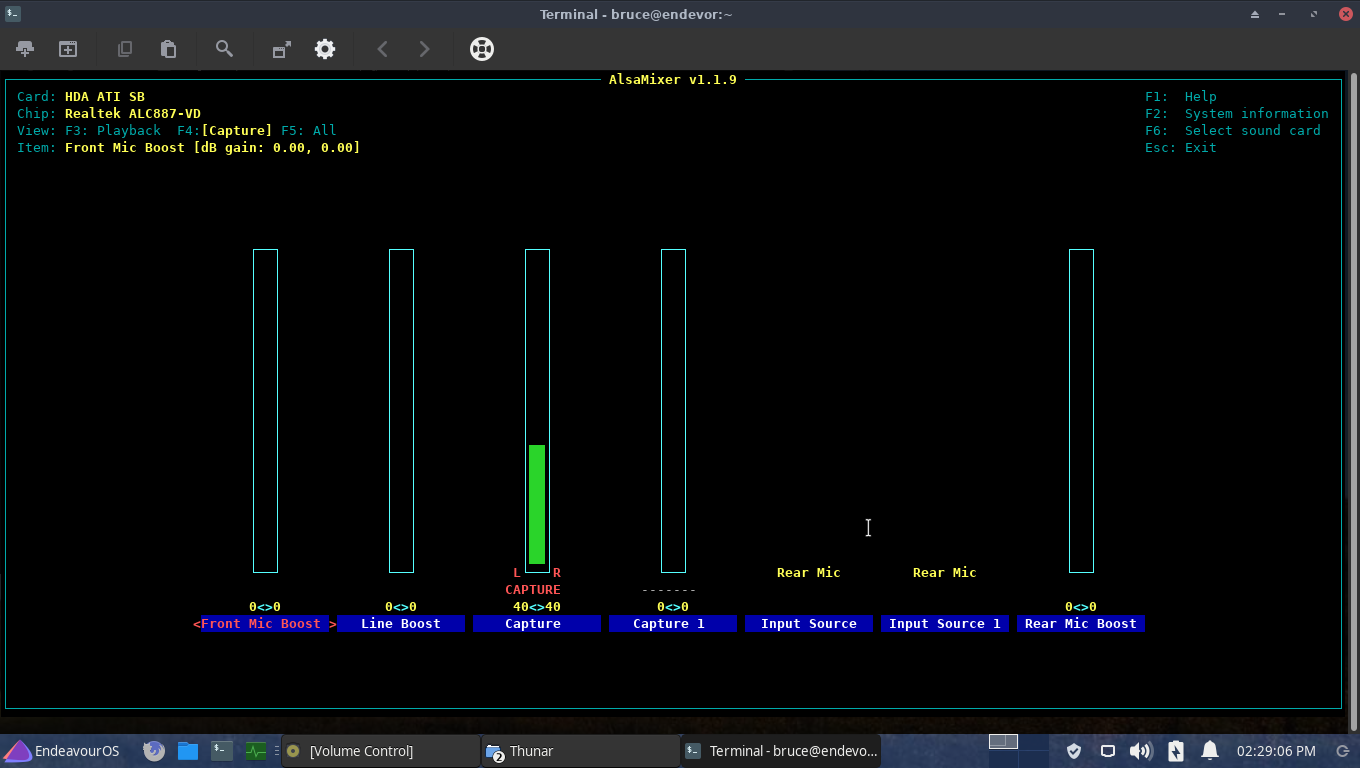The width and height of the screenshot is (1360, 768).
Task: Click the 40<>40 capture level text
Action: 537,606
